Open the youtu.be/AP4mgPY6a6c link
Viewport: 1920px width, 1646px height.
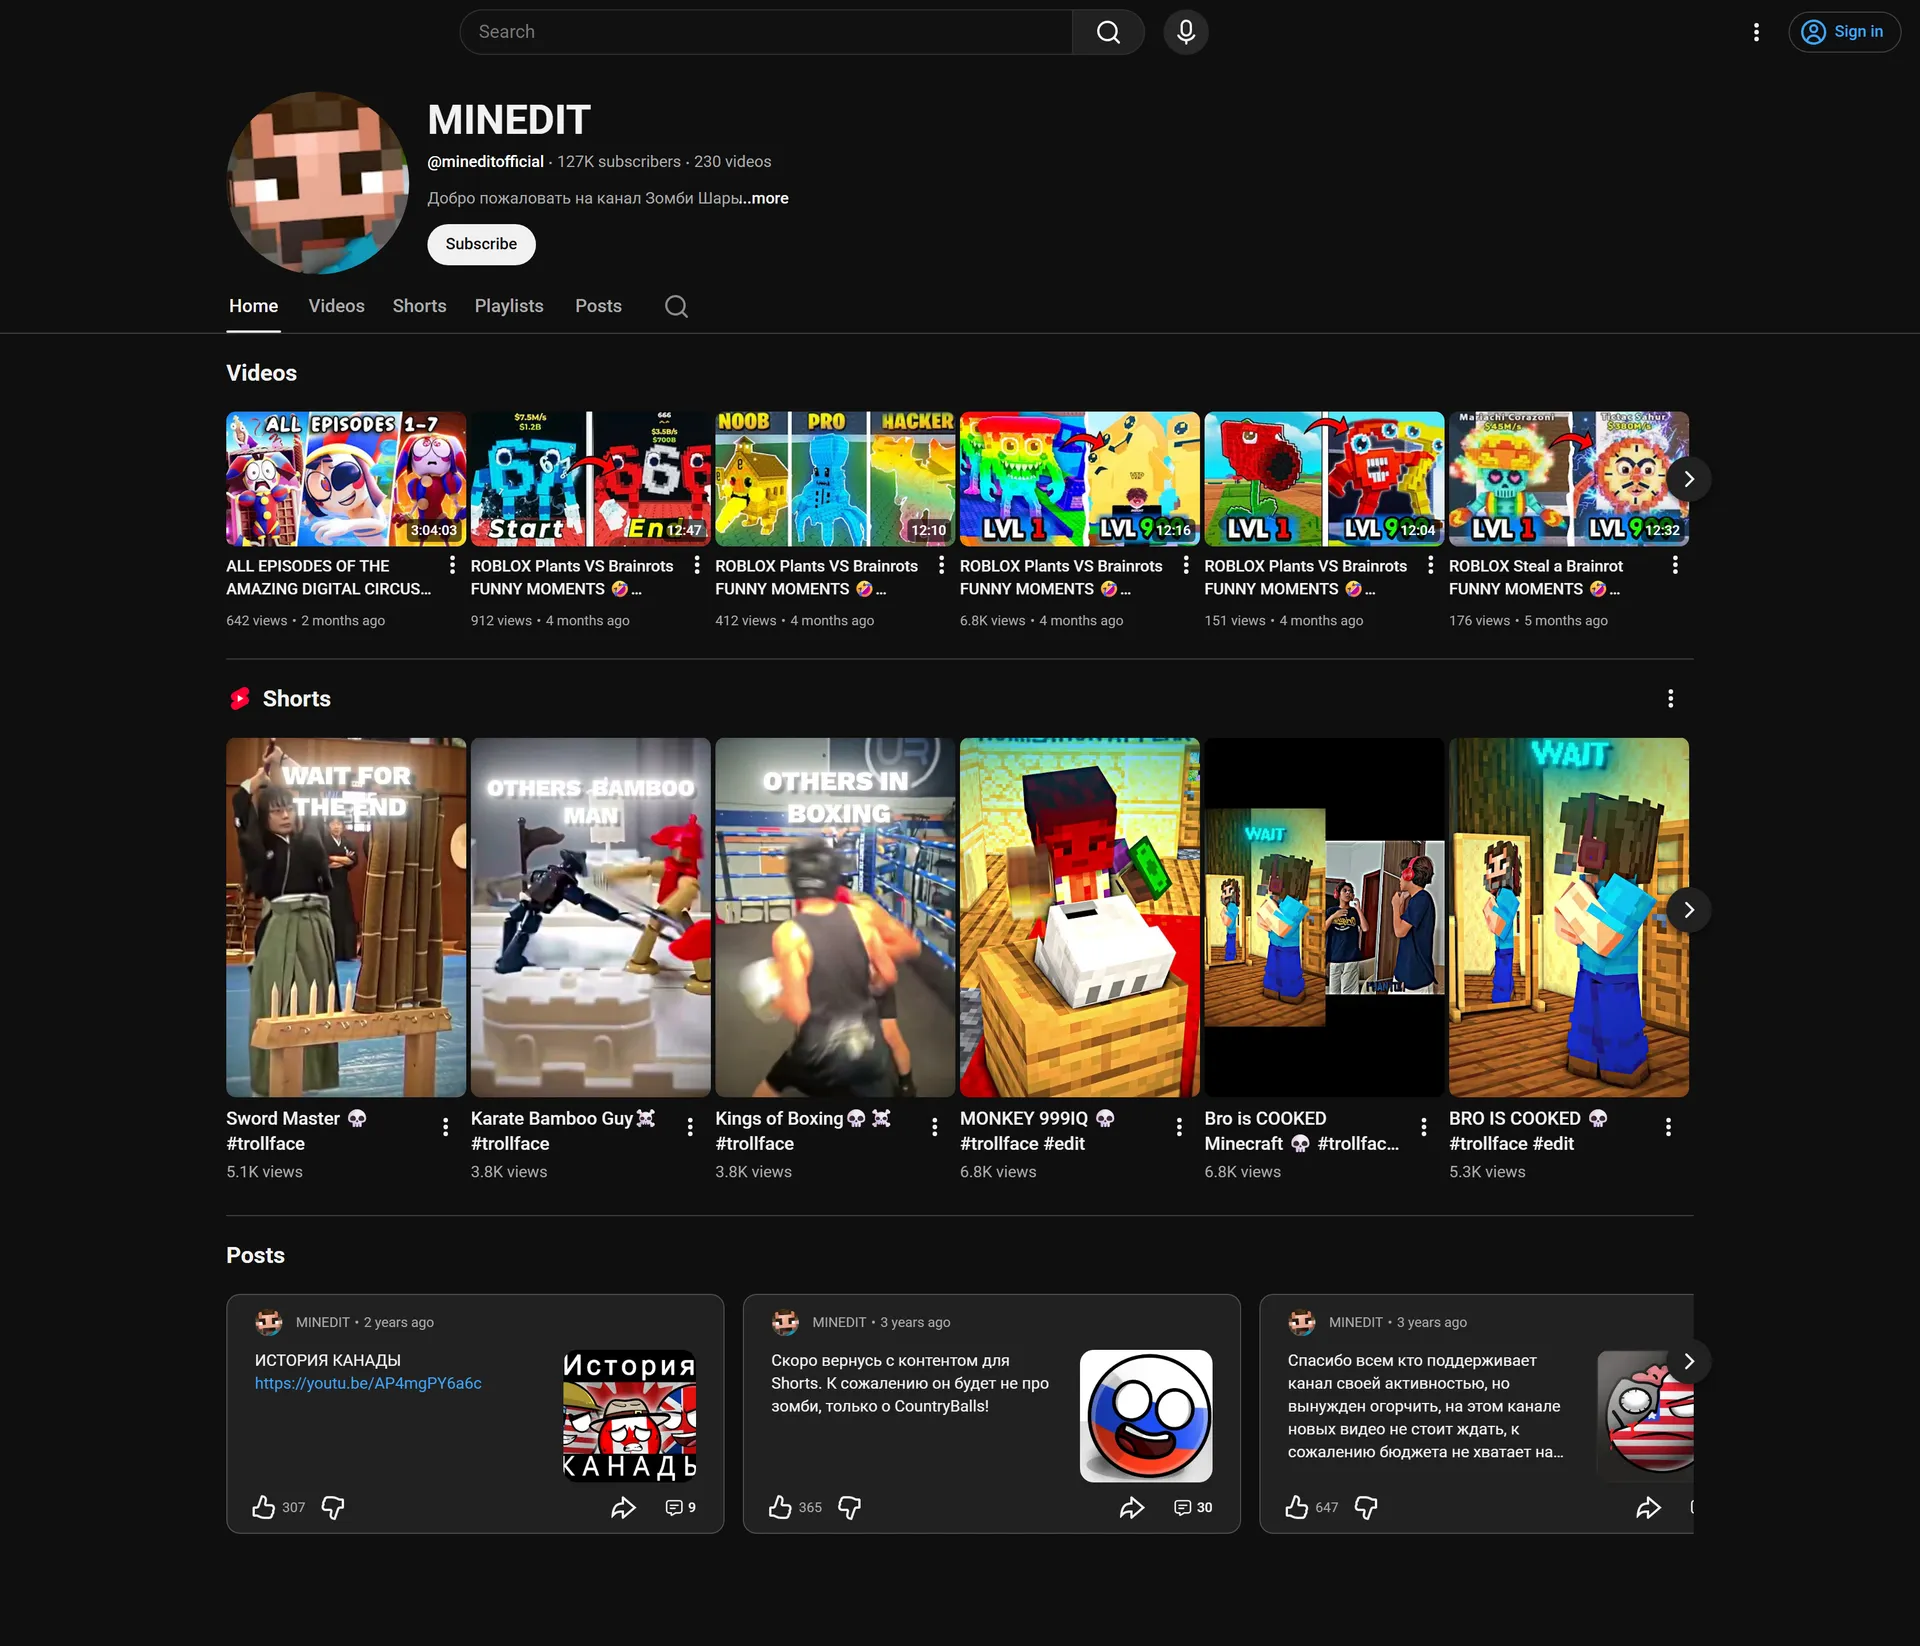(368, 1383)
